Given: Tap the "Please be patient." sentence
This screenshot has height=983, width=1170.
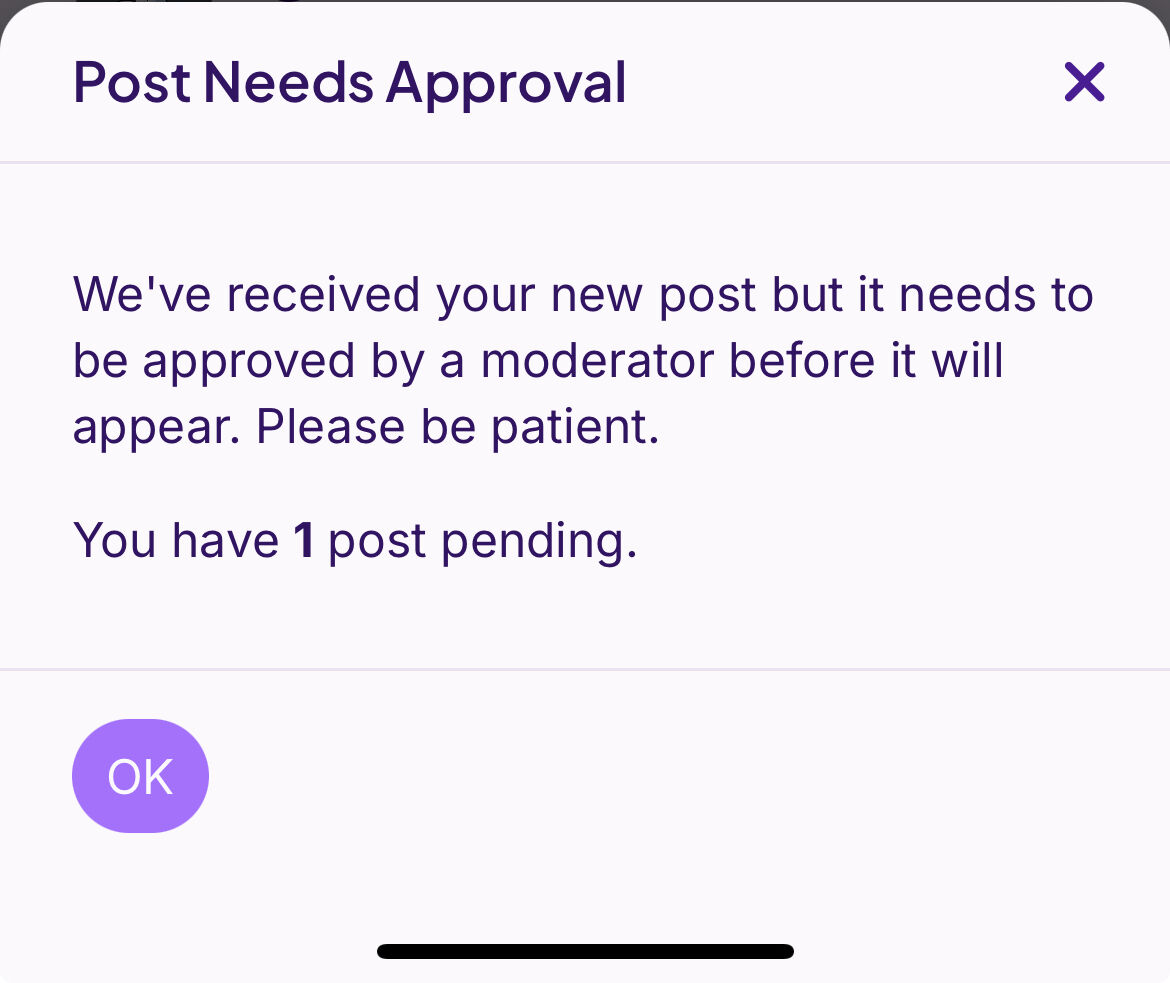Looking at the screenshot, I should 458,427.
